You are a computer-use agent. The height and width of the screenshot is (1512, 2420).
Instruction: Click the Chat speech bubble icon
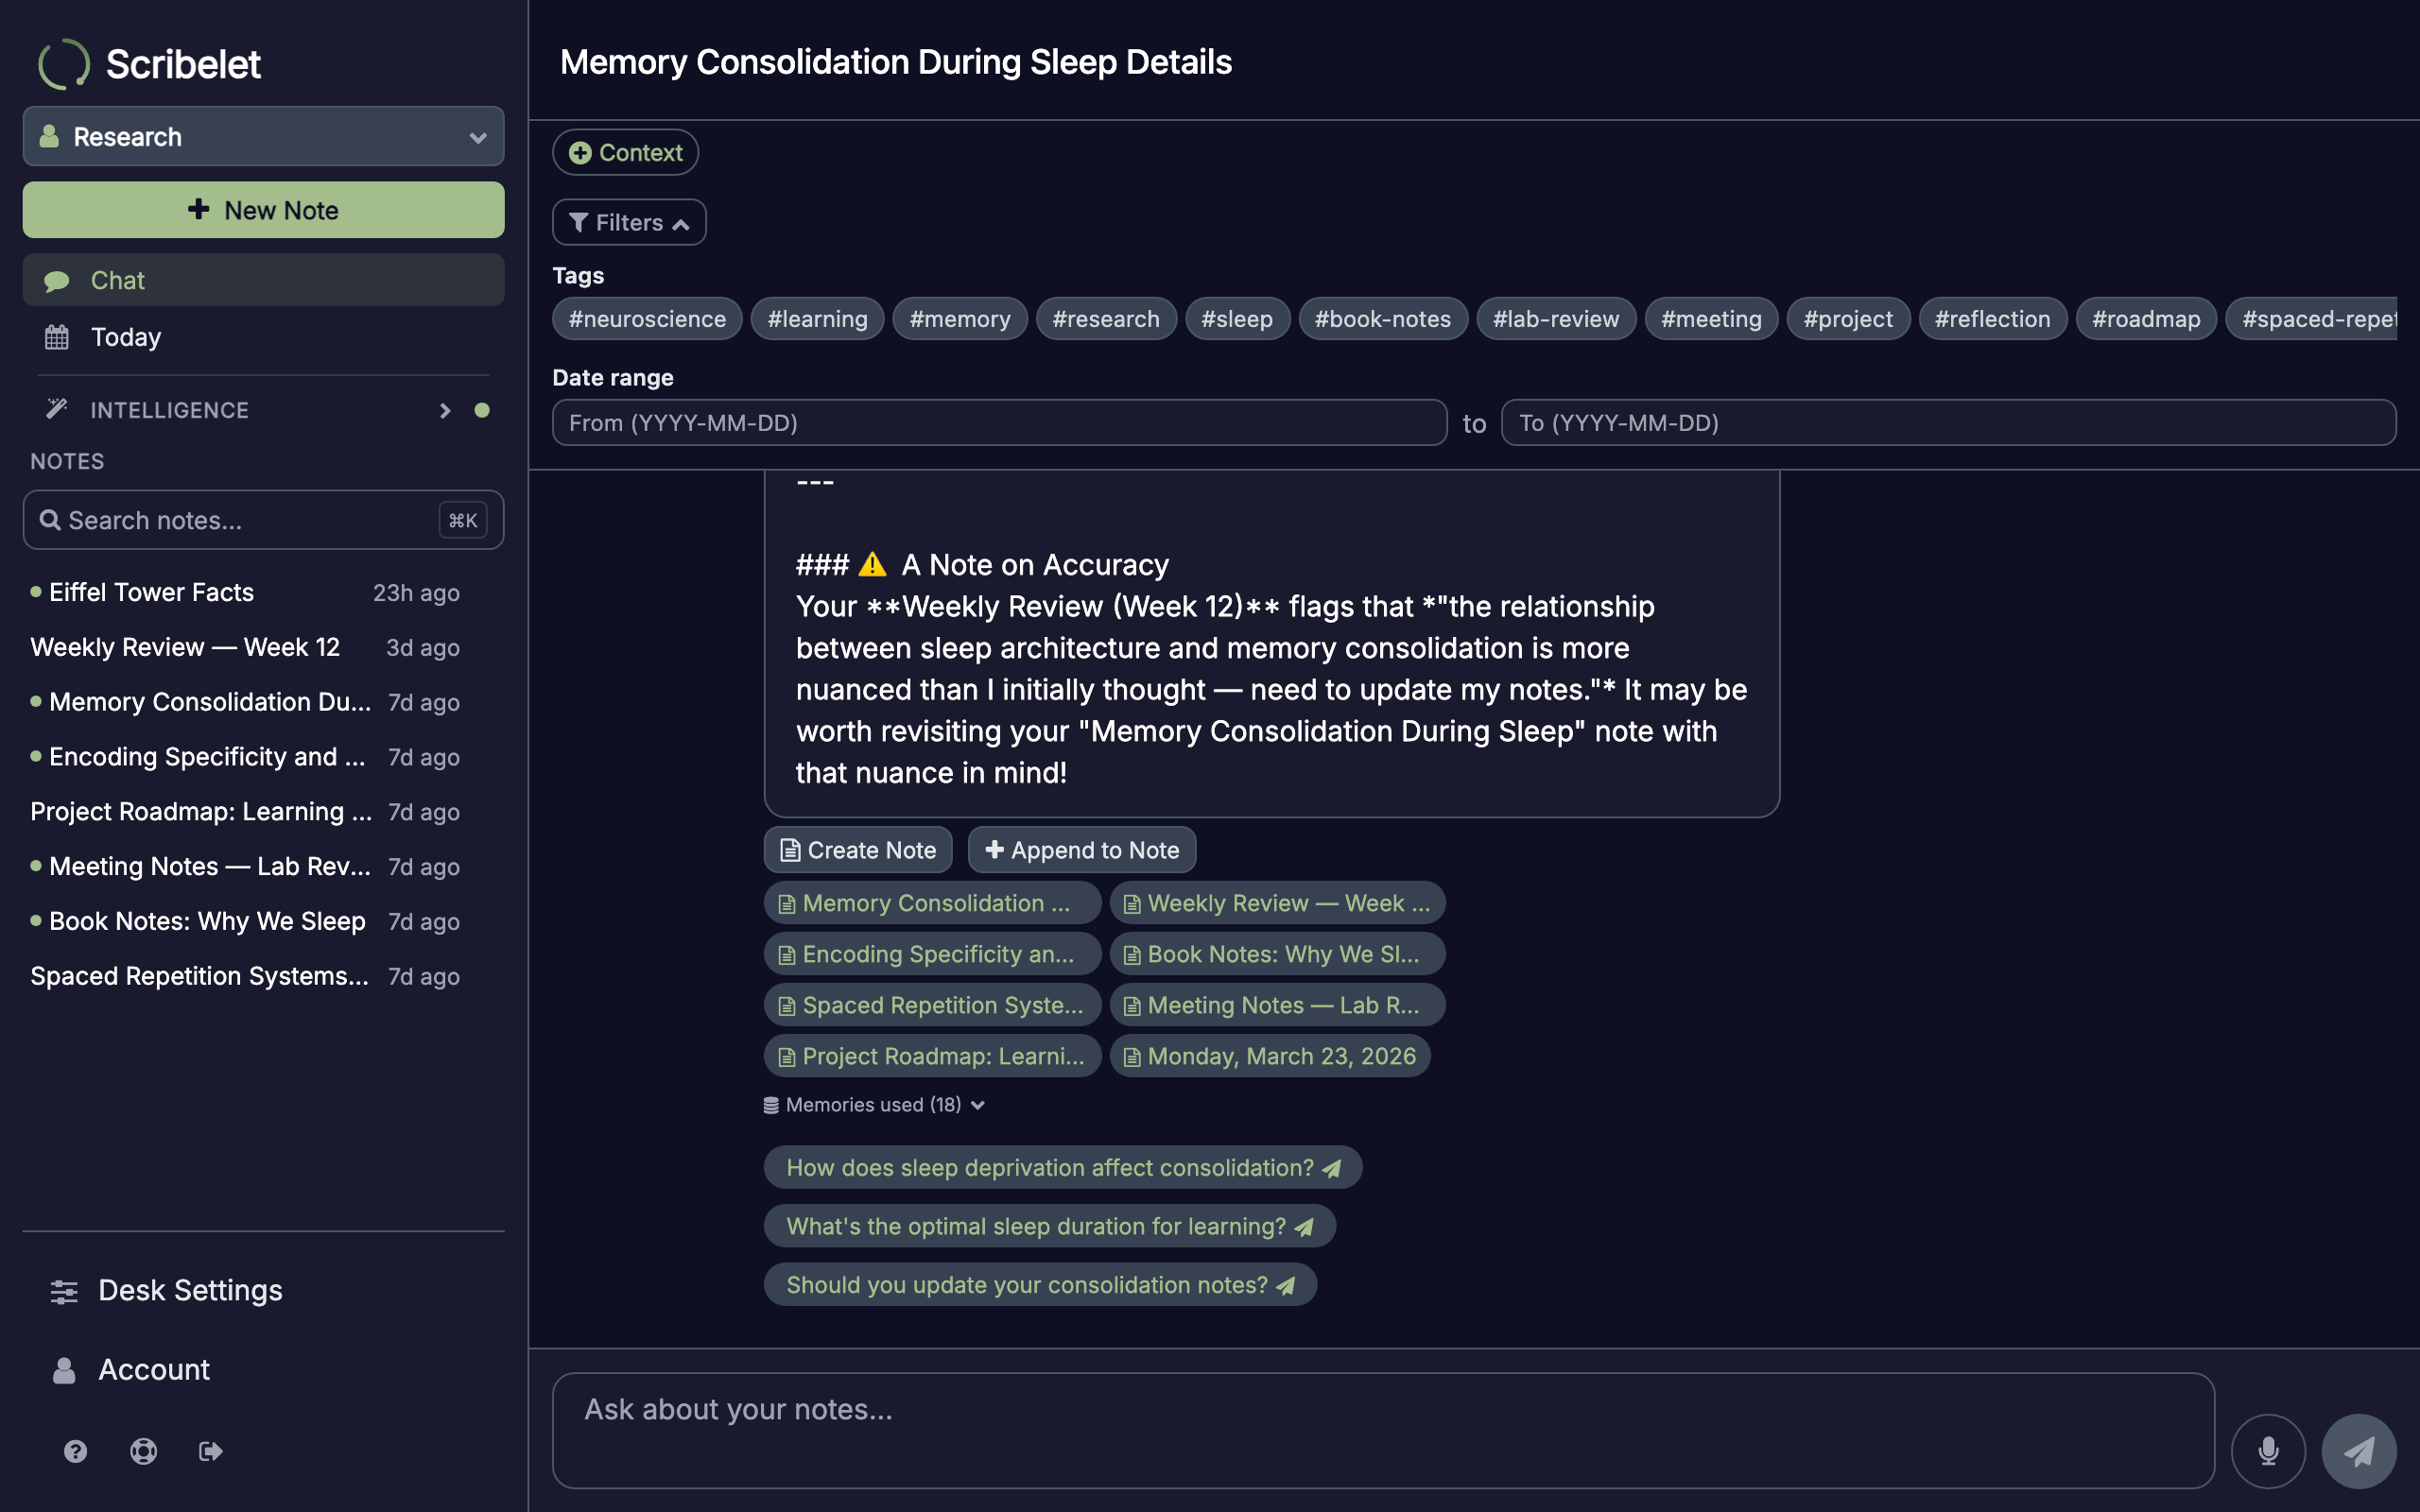coord(57,281)
